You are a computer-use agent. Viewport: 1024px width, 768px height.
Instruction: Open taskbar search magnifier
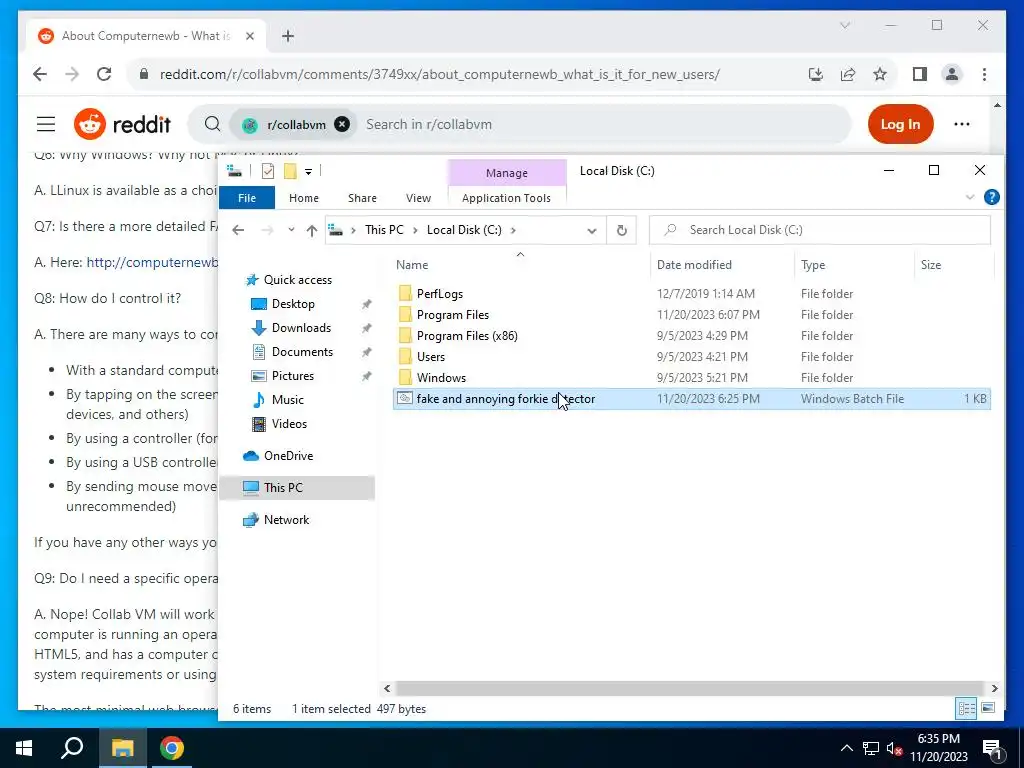click(x=72, y=748)
